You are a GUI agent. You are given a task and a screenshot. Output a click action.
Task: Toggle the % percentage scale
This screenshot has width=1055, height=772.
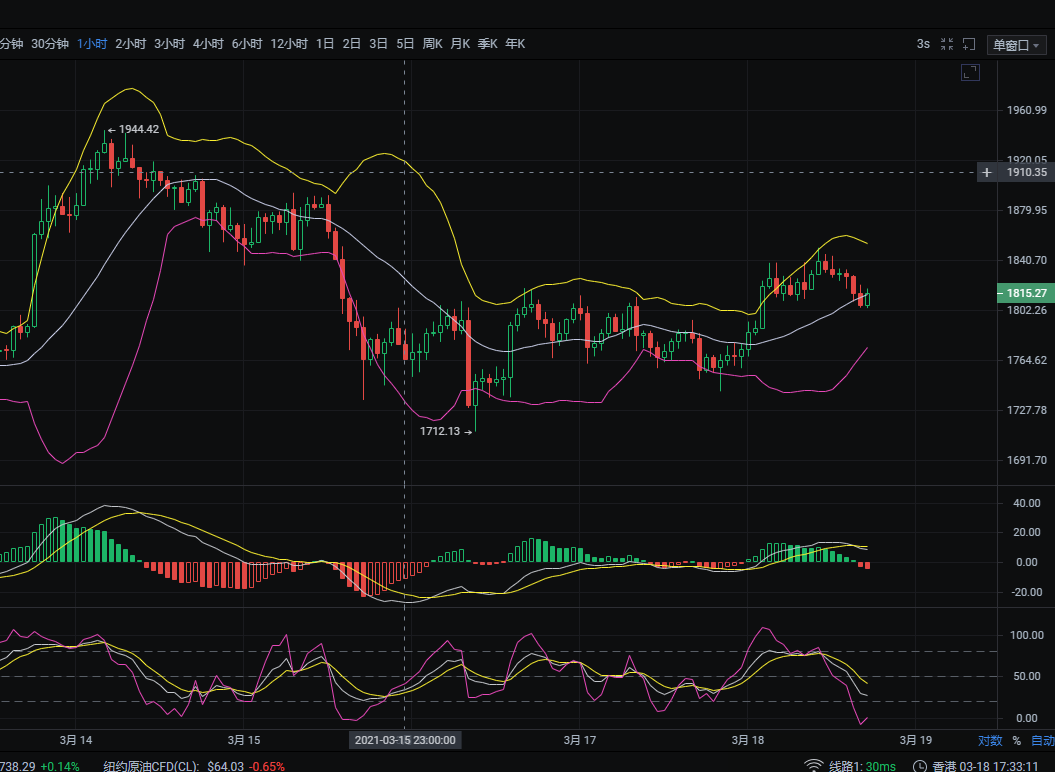1016,741
